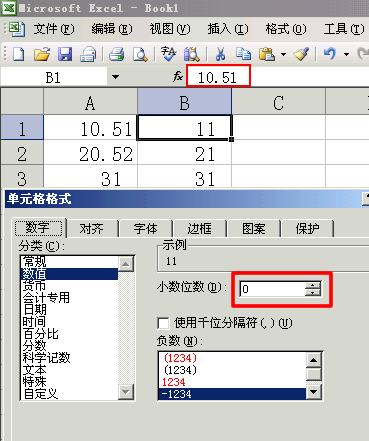Cut the selection with the scissors icon
The width and height of the screenshot is (369, 441).
(220, 54)
